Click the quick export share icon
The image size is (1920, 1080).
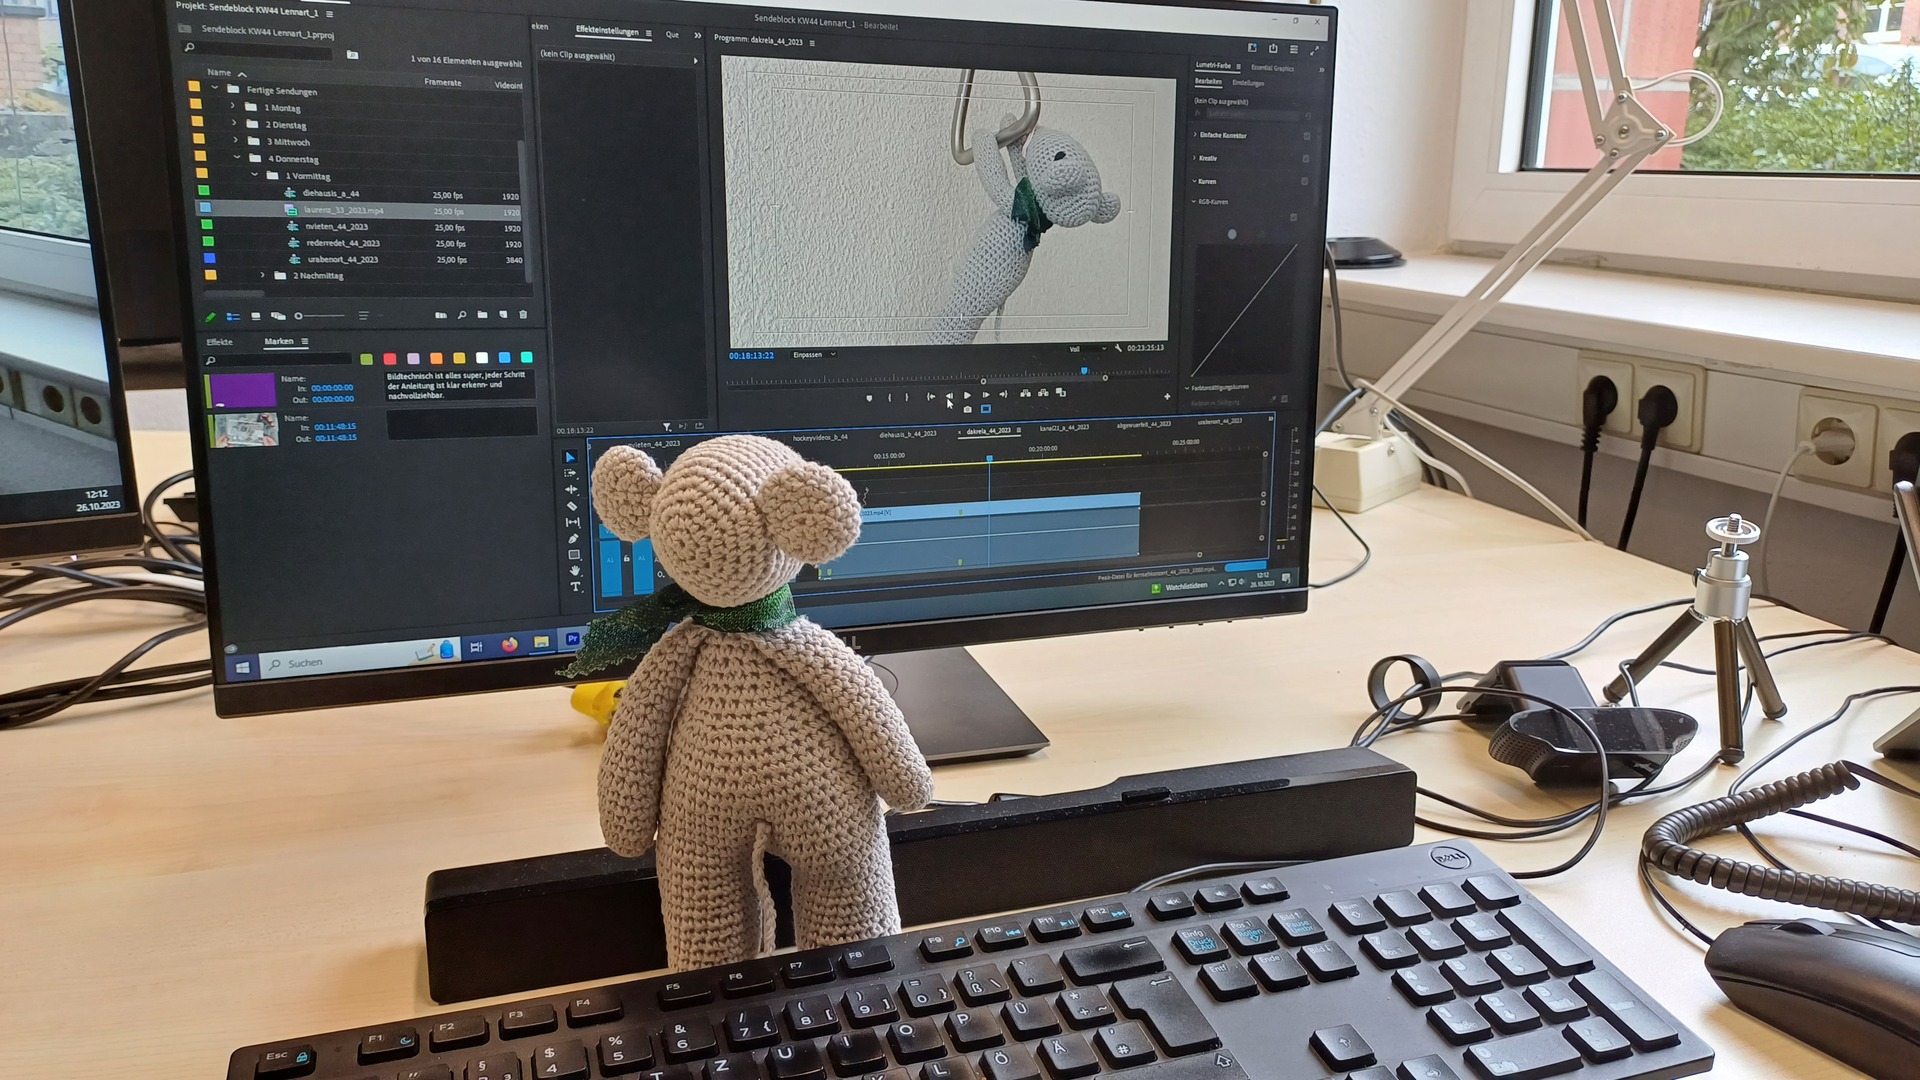pyautogui.click(x=1273, y=48)
